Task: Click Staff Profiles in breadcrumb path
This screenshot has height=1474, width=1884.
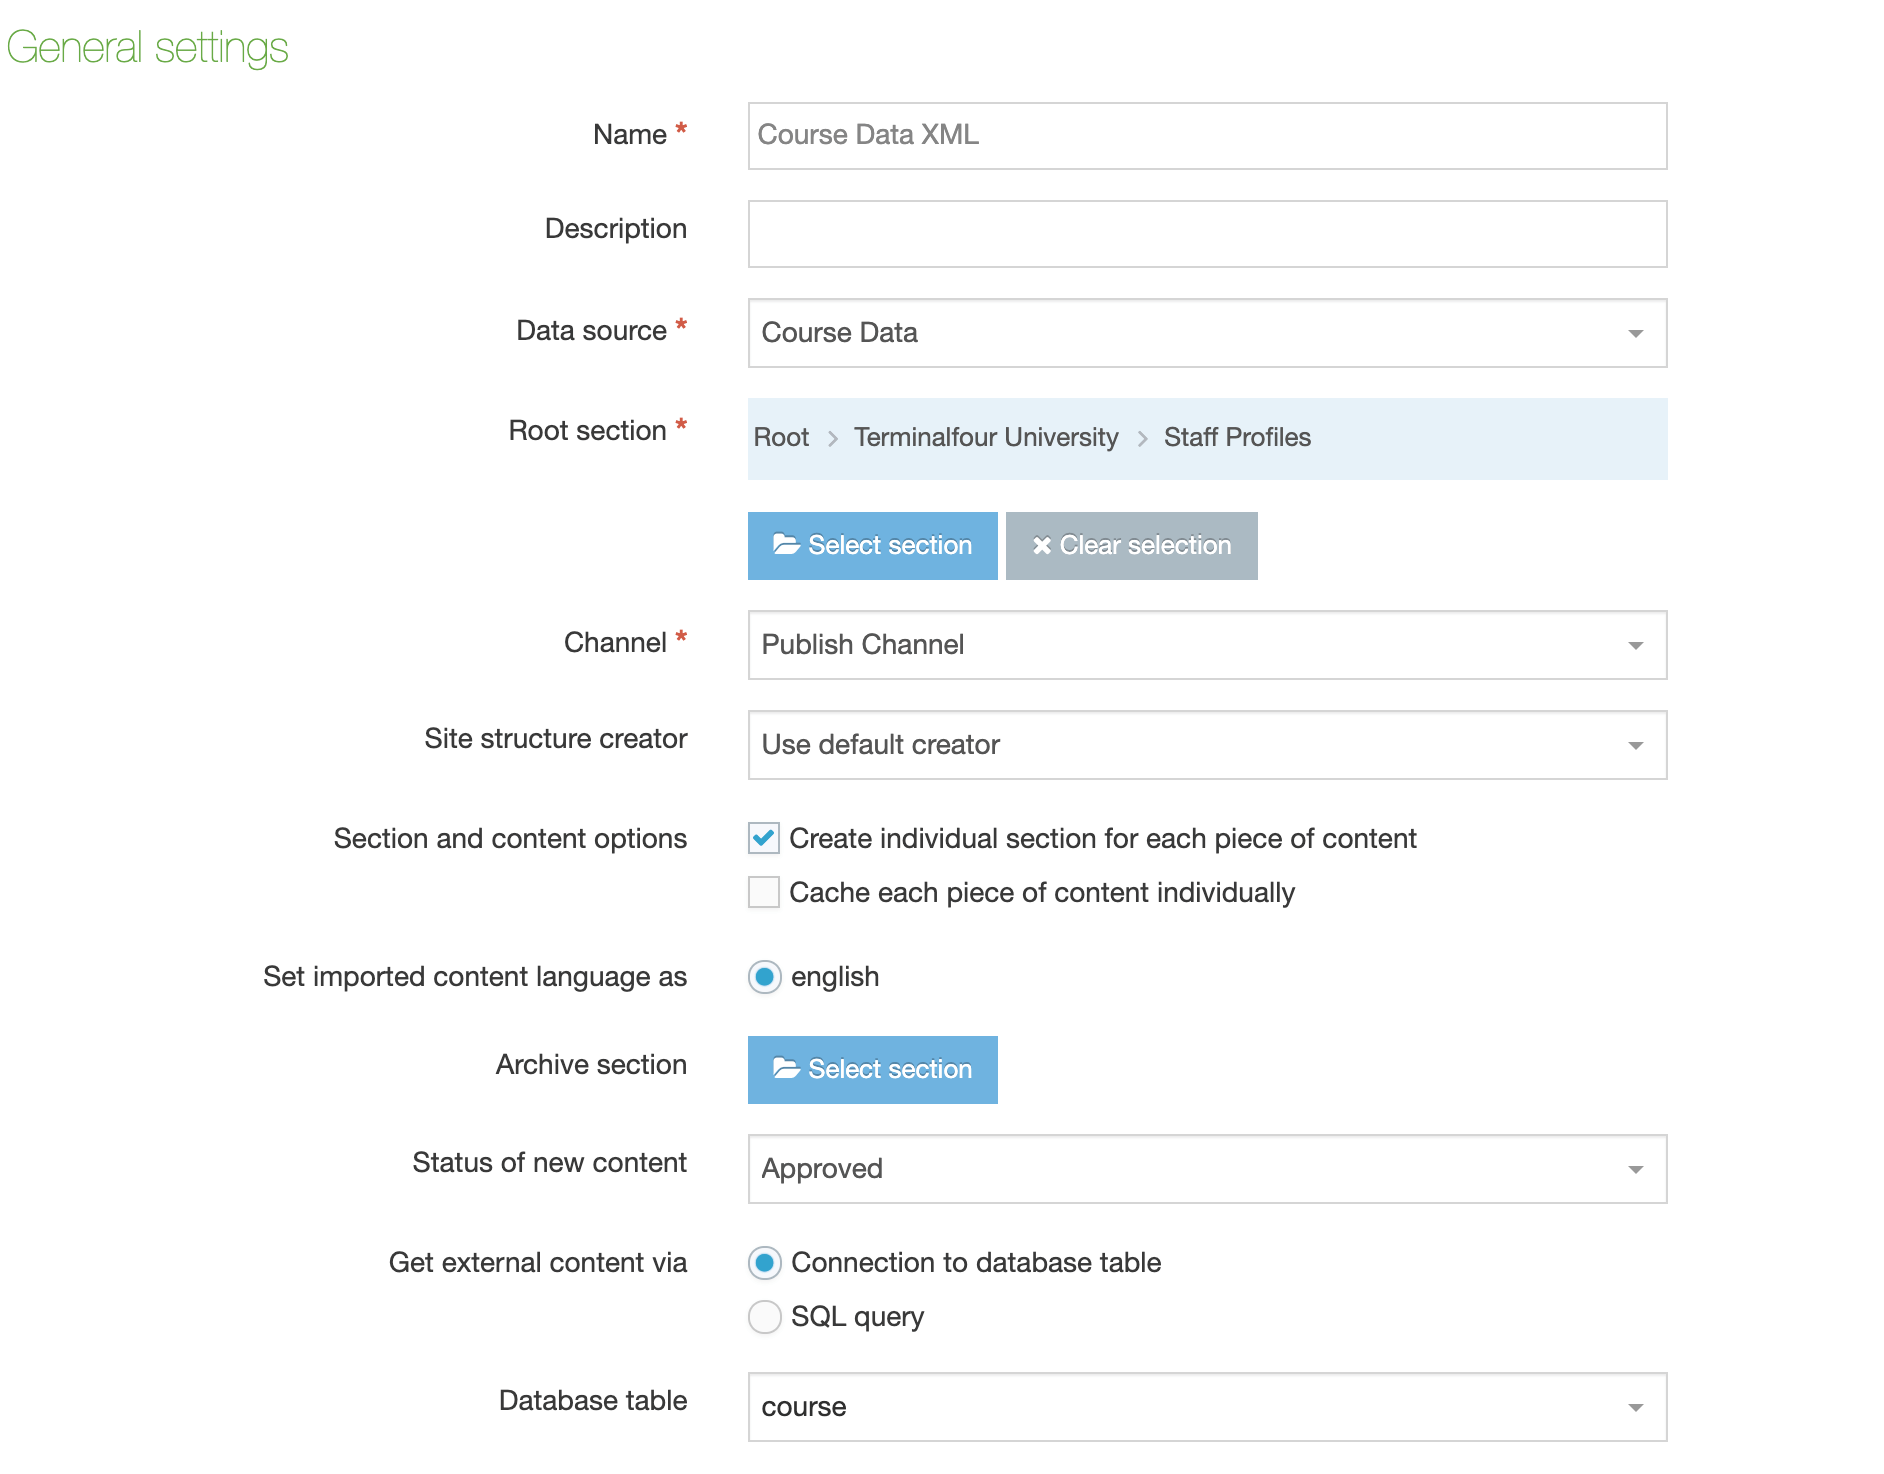Action: tap(1237, 438)
